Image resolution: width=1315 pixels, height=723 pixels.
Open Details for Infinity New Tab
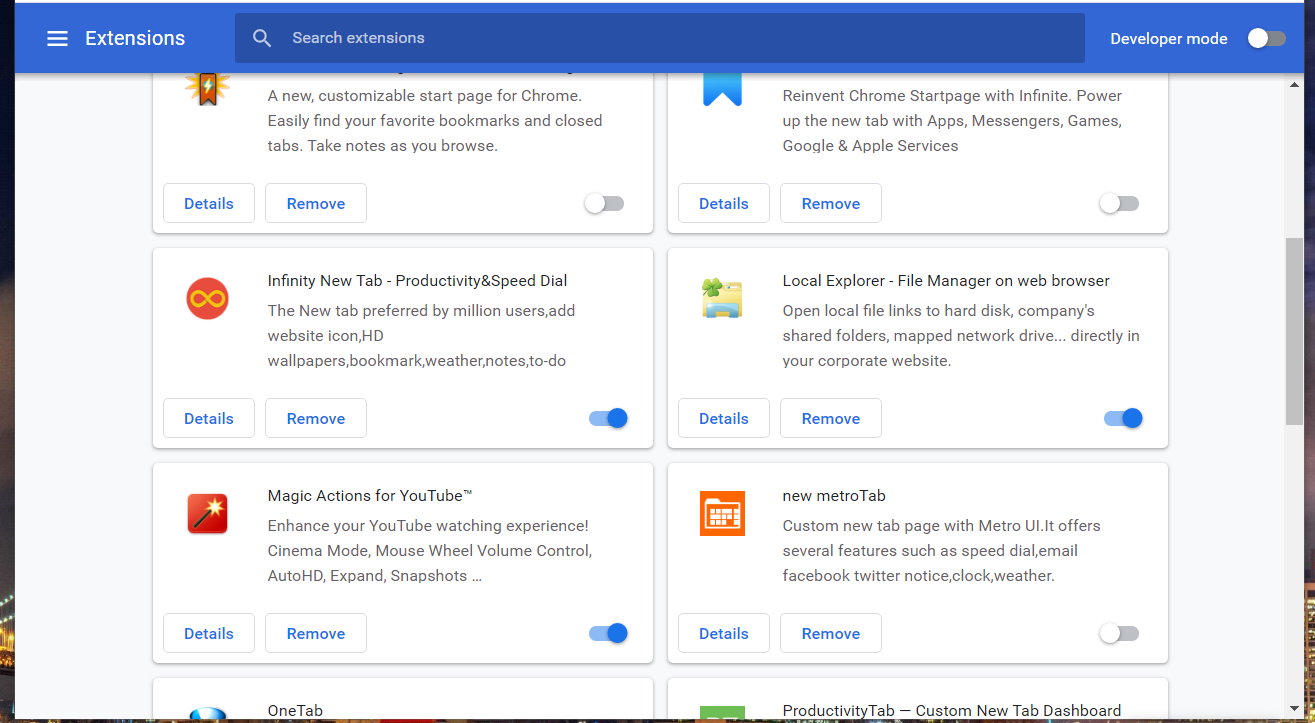pos(209,418)
